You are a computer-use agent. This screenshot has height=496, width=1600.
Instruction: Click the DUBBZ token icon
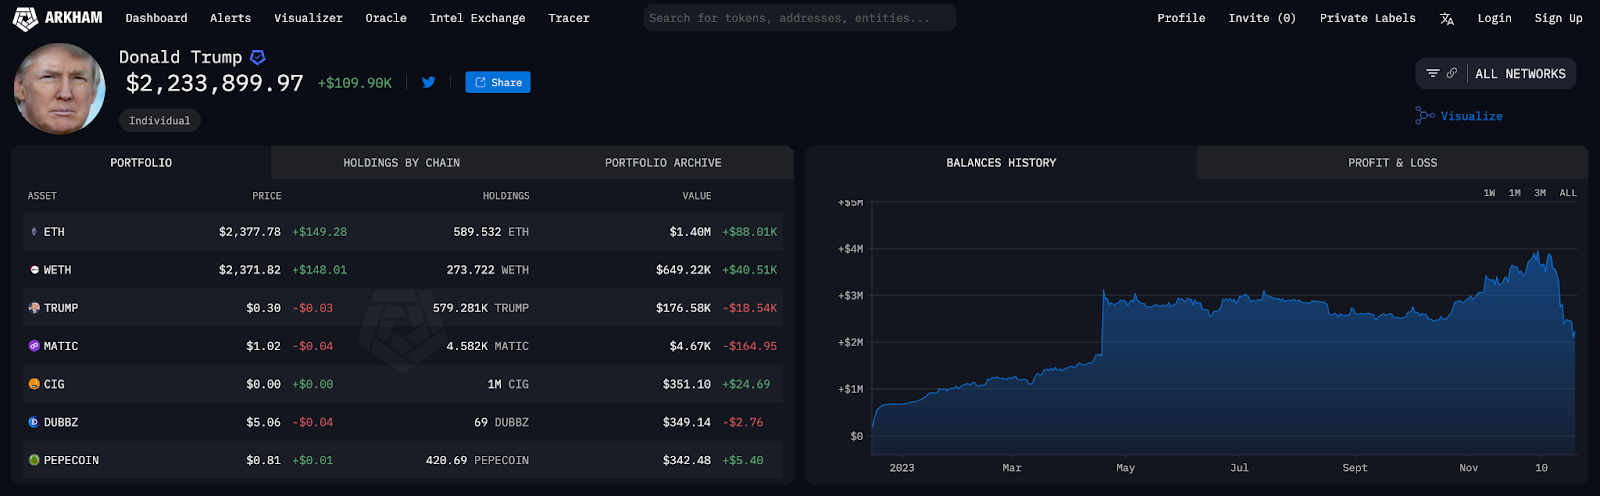point(34,422)
